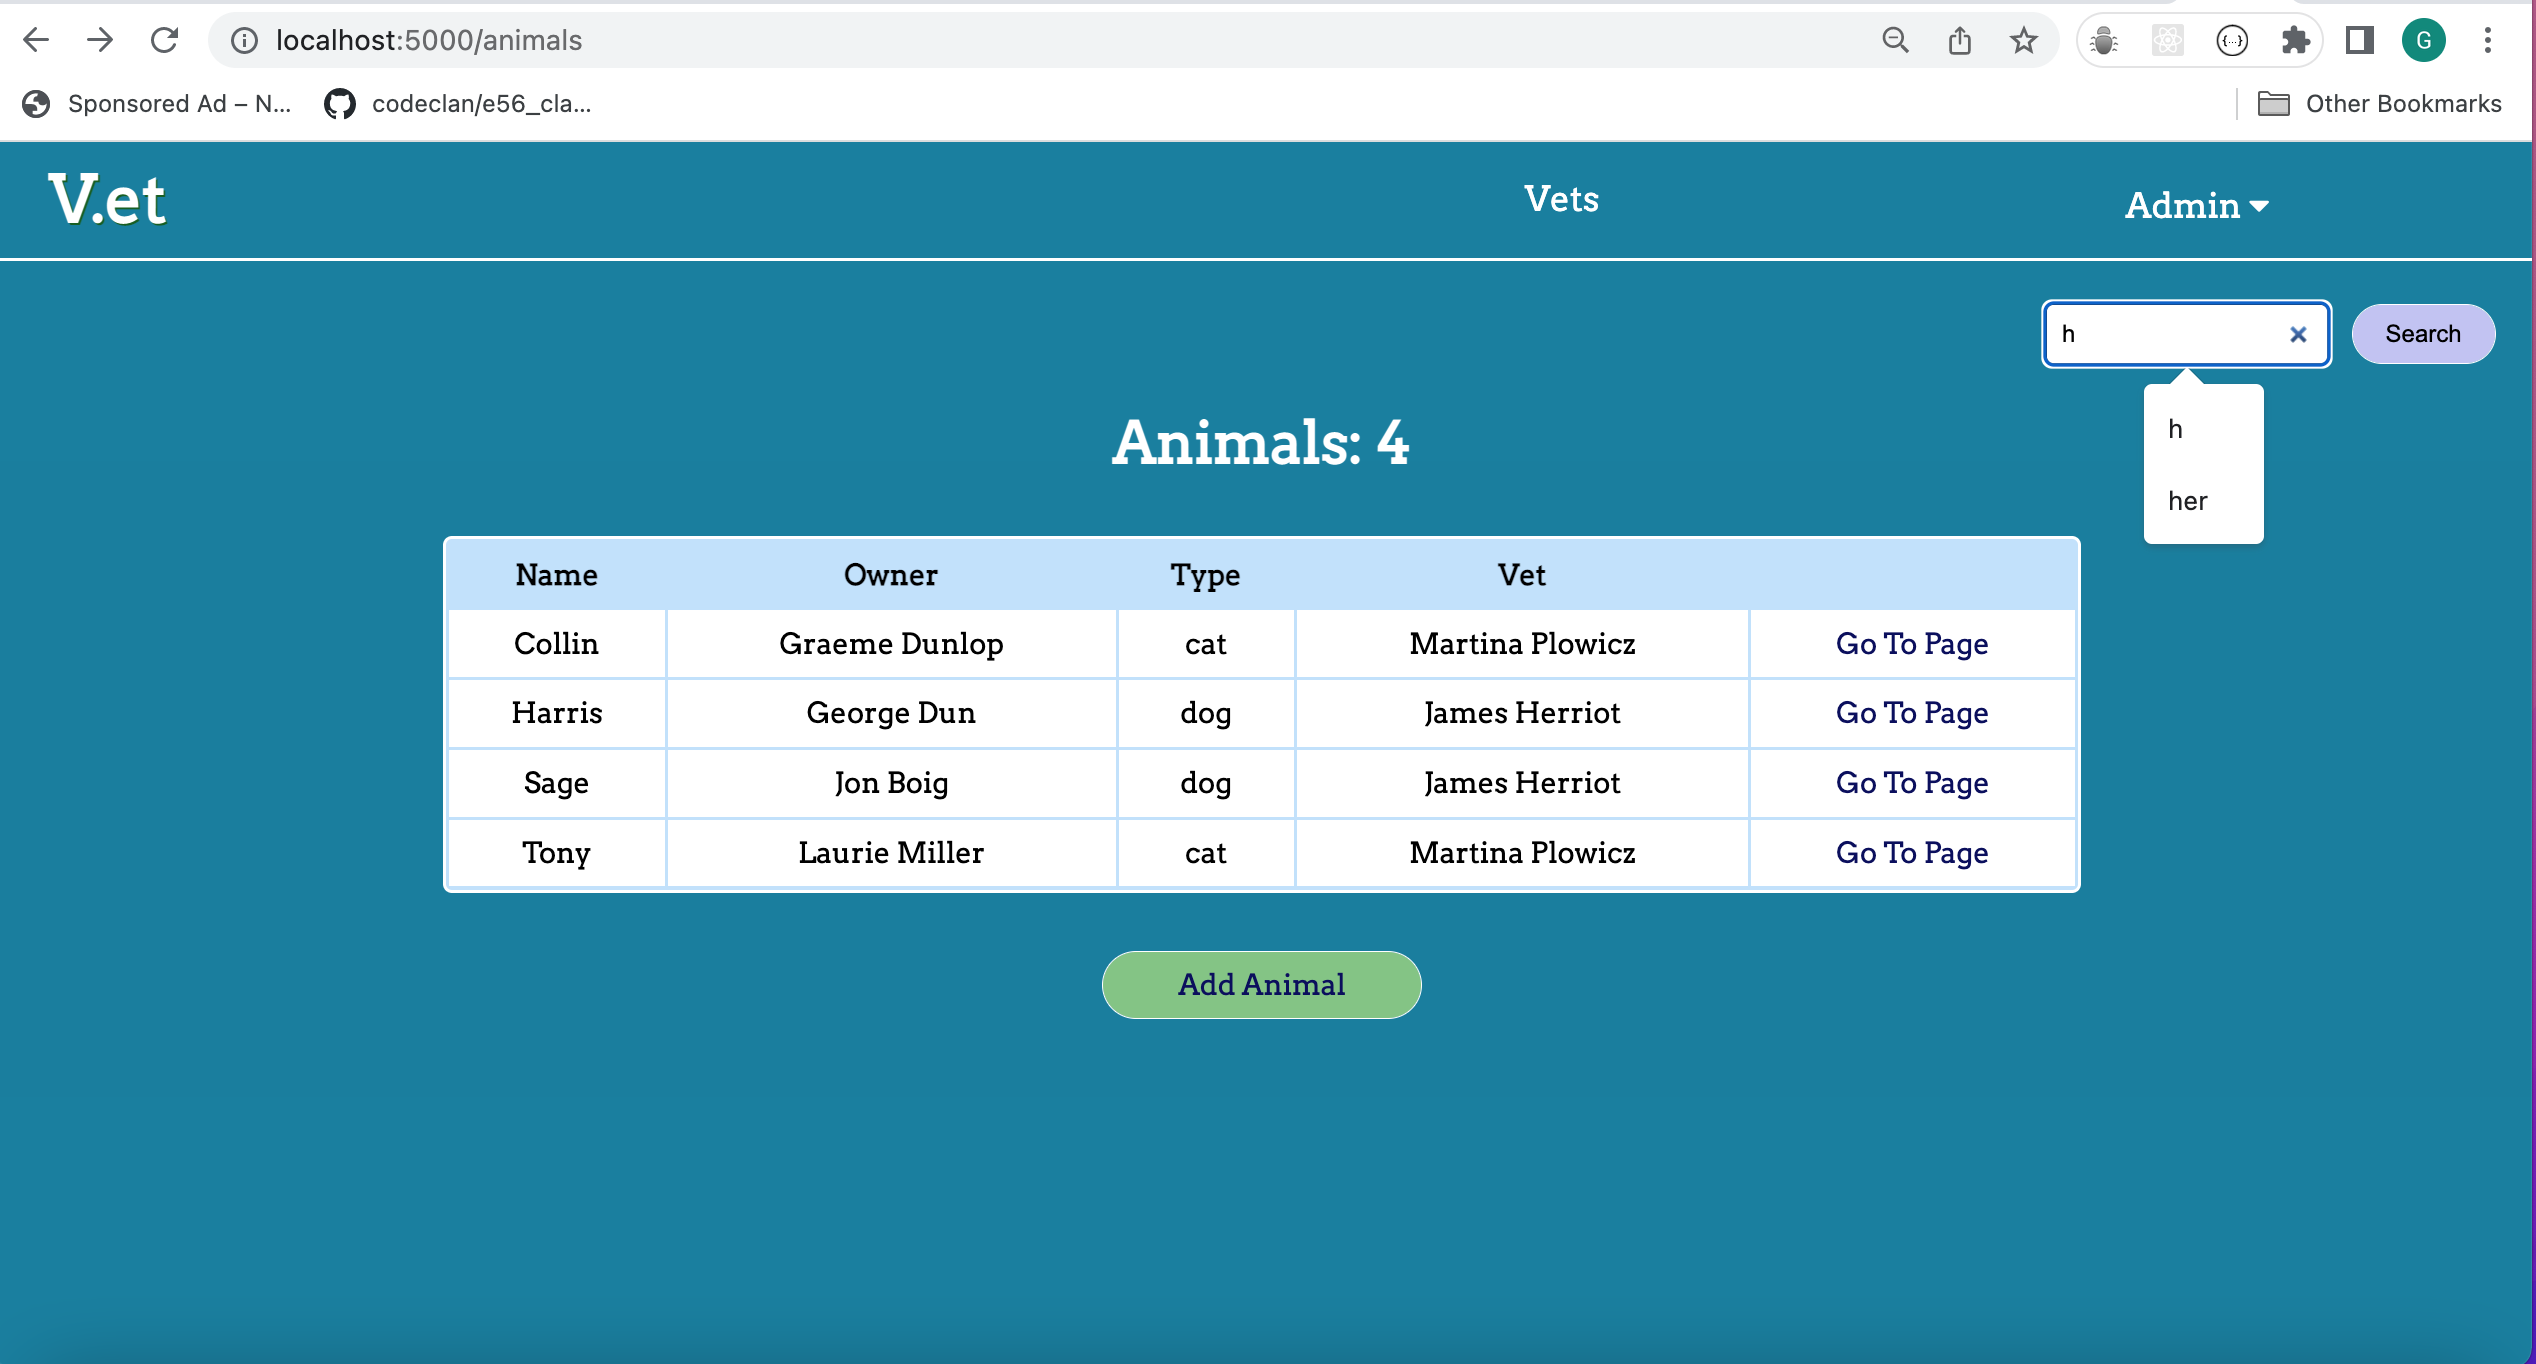
Task: Click the browser forward arrow
Action: pos(100,40)
